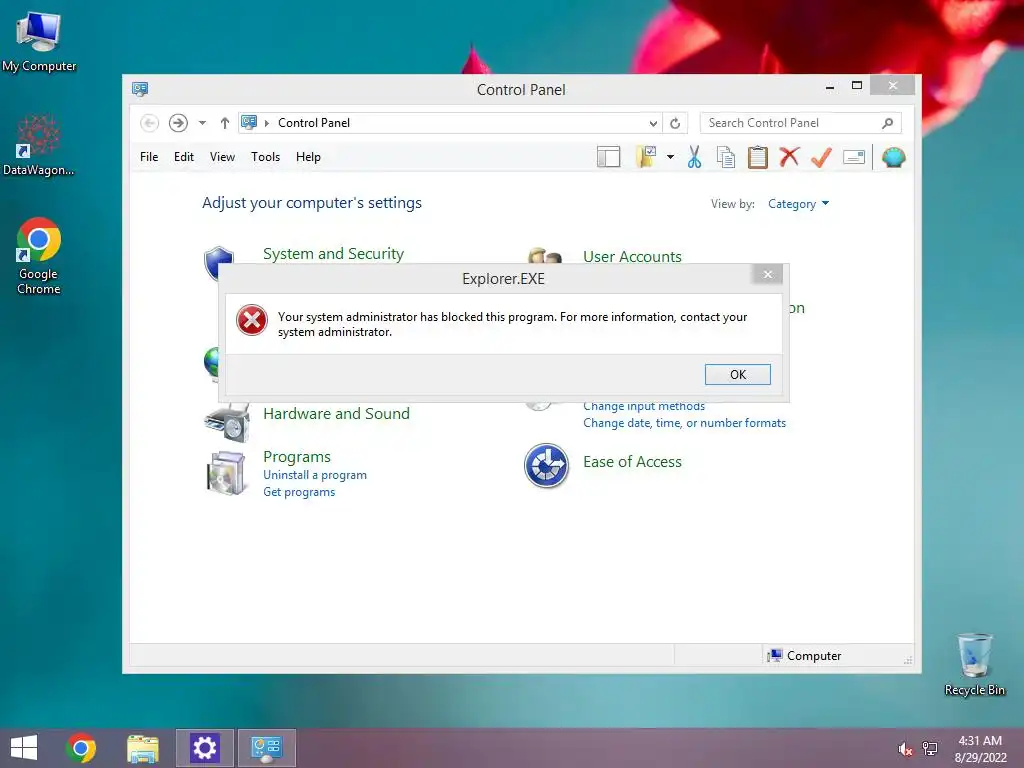Click the folder options toolbar icon

(x=646, y=157)
